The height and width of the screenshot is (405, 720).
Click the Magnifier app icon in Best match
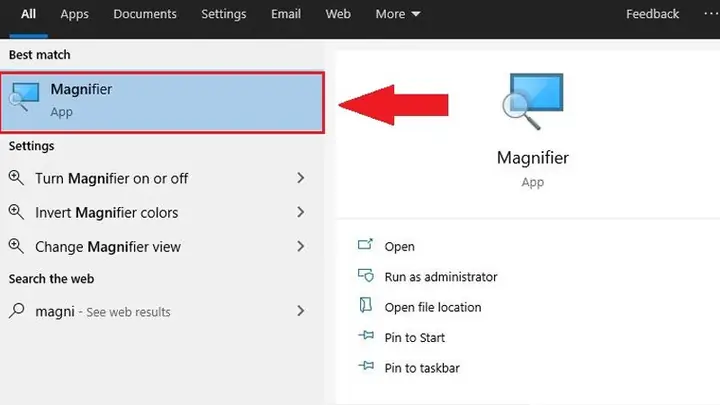tap(24, 96)
